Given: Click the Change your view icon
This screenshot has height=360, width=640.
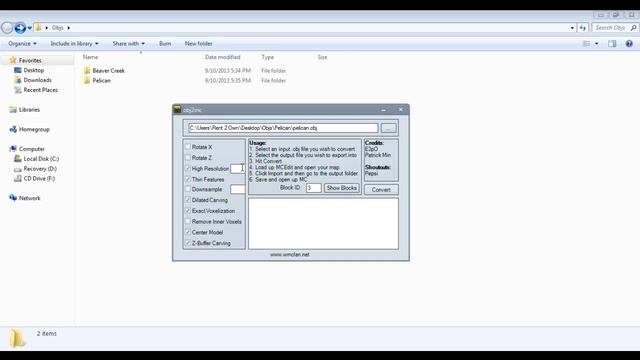Looking at the screenshot, I should (587, 44).
